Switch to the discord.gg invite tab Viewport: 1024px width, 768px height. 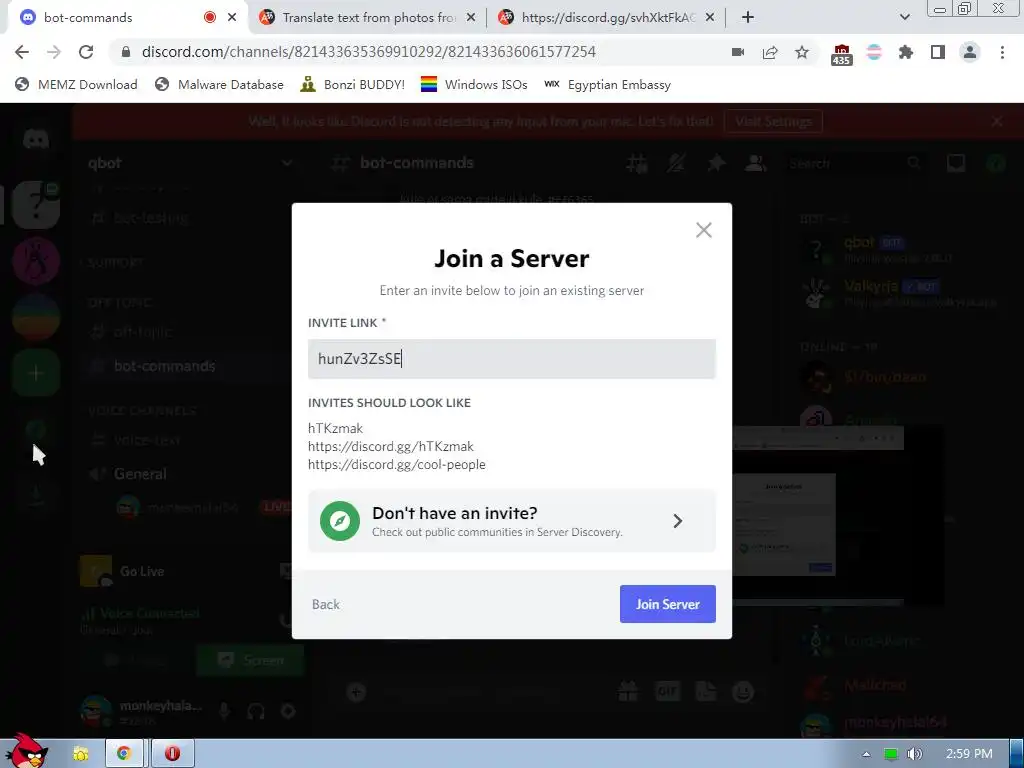[x=609, y=18]
